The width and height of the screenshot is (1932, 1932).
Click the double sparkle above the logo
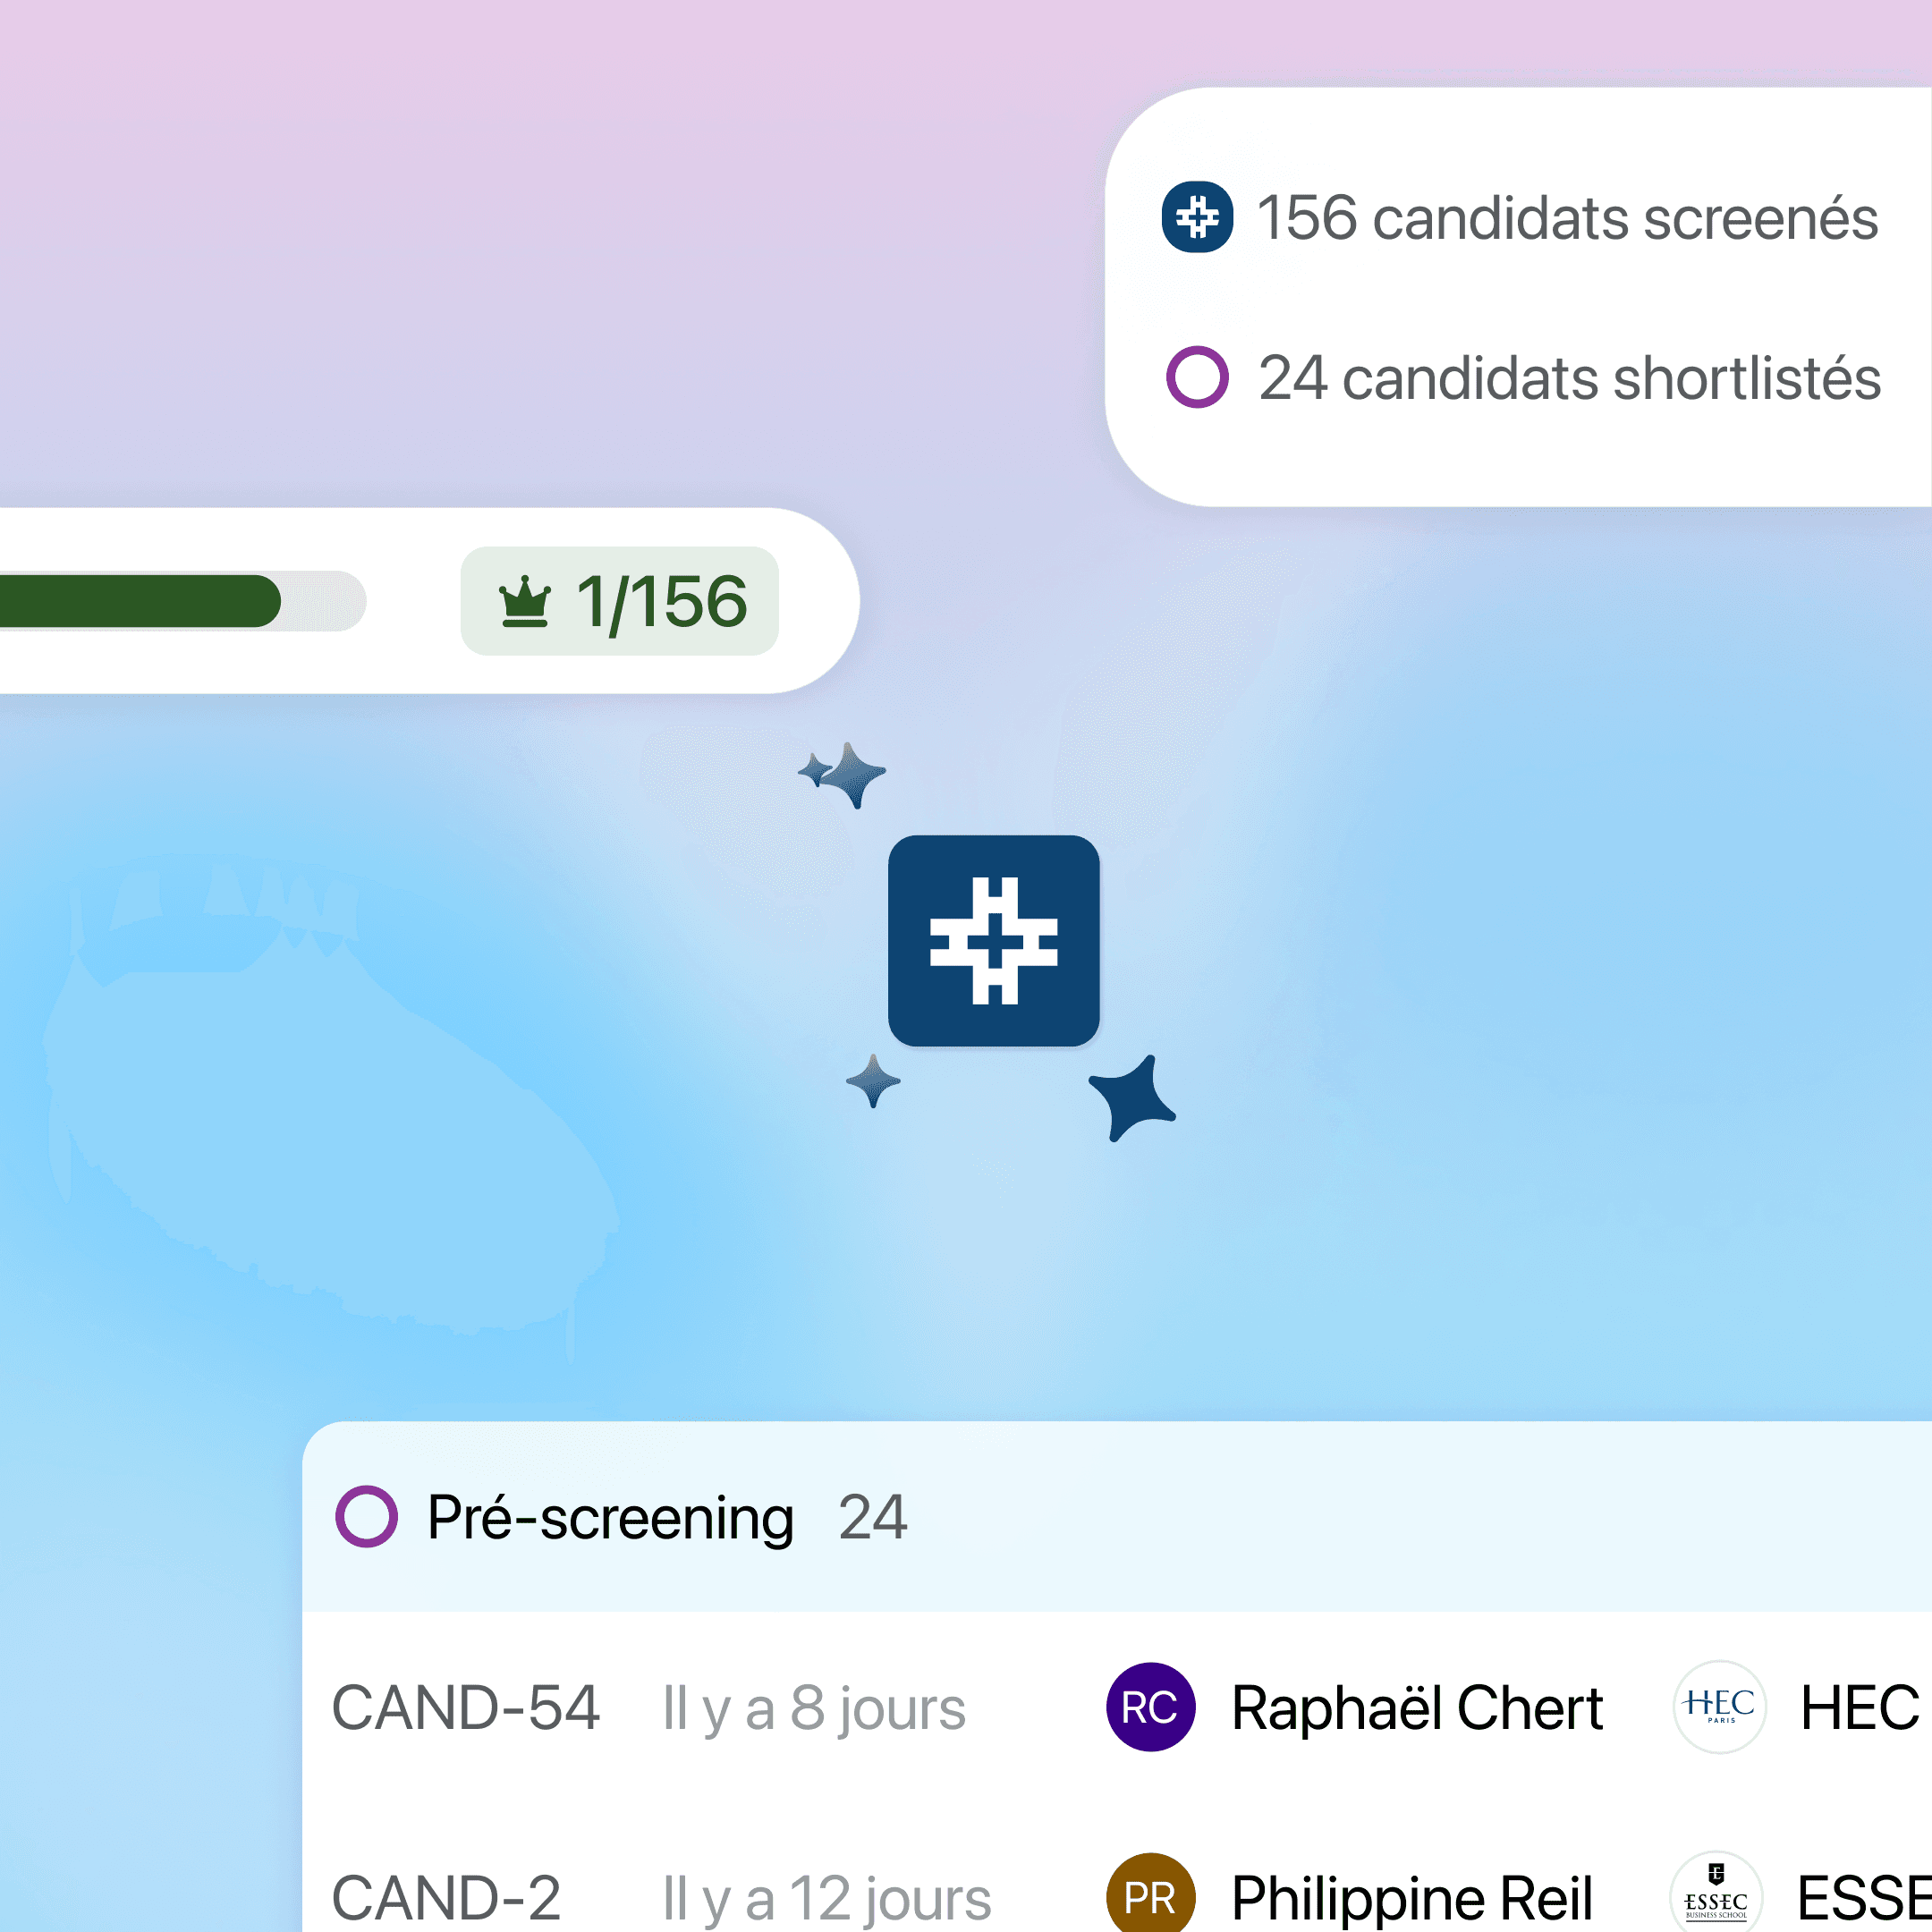coord(842,775)
